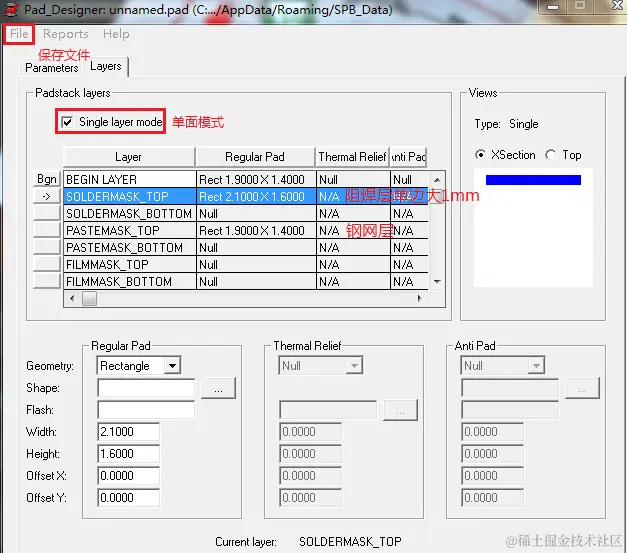Minimize the Pad Designer window

[x=553, y=7]
